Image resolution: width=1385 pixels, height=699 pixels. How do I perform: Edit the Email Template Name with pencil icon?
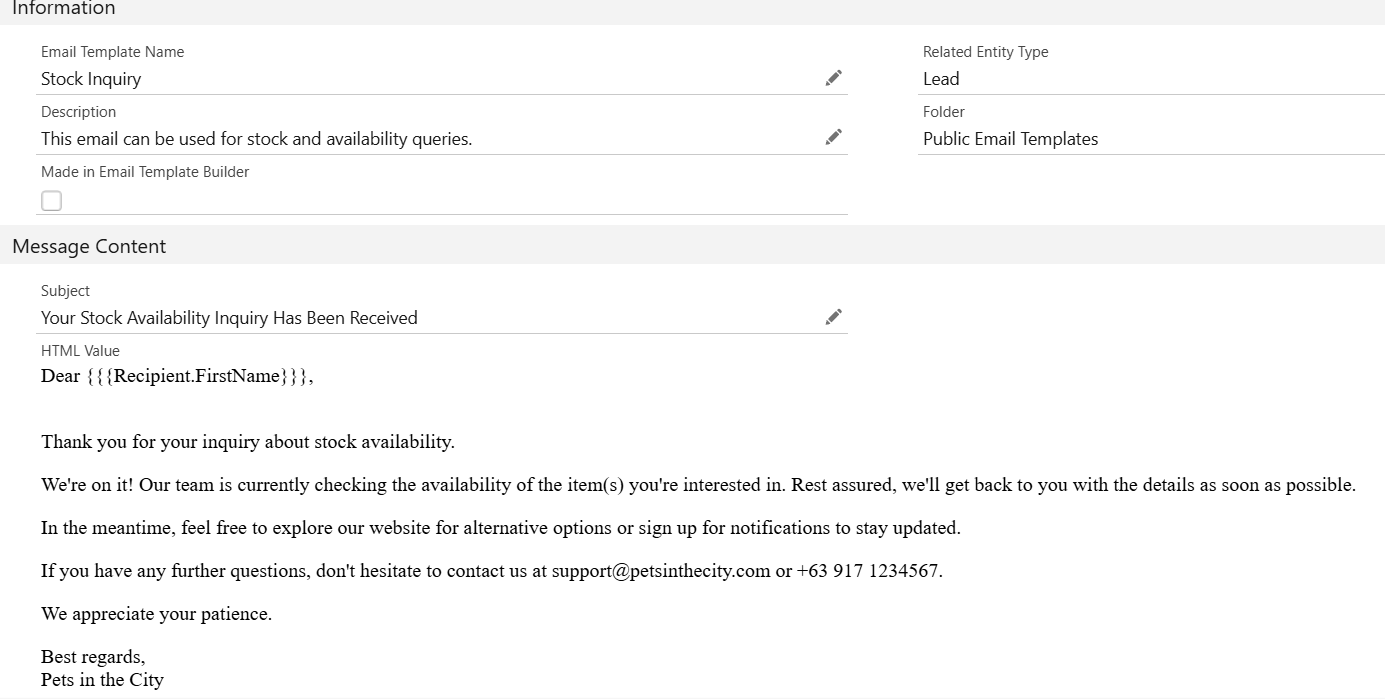pyautogui.click(x=833, y=78)
